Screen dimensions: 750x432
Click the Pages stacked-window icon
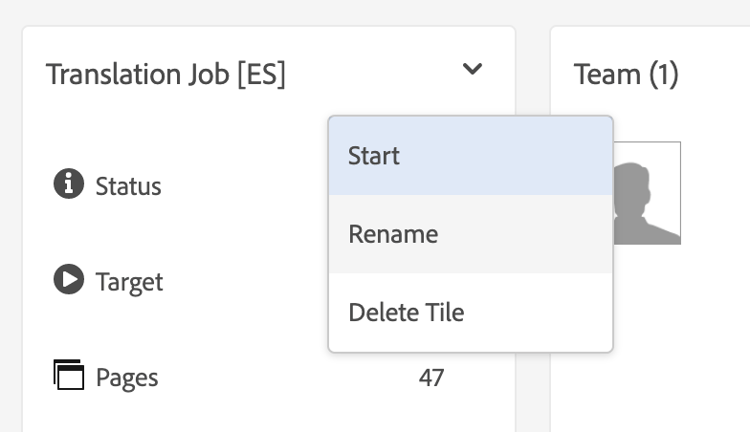67,376
